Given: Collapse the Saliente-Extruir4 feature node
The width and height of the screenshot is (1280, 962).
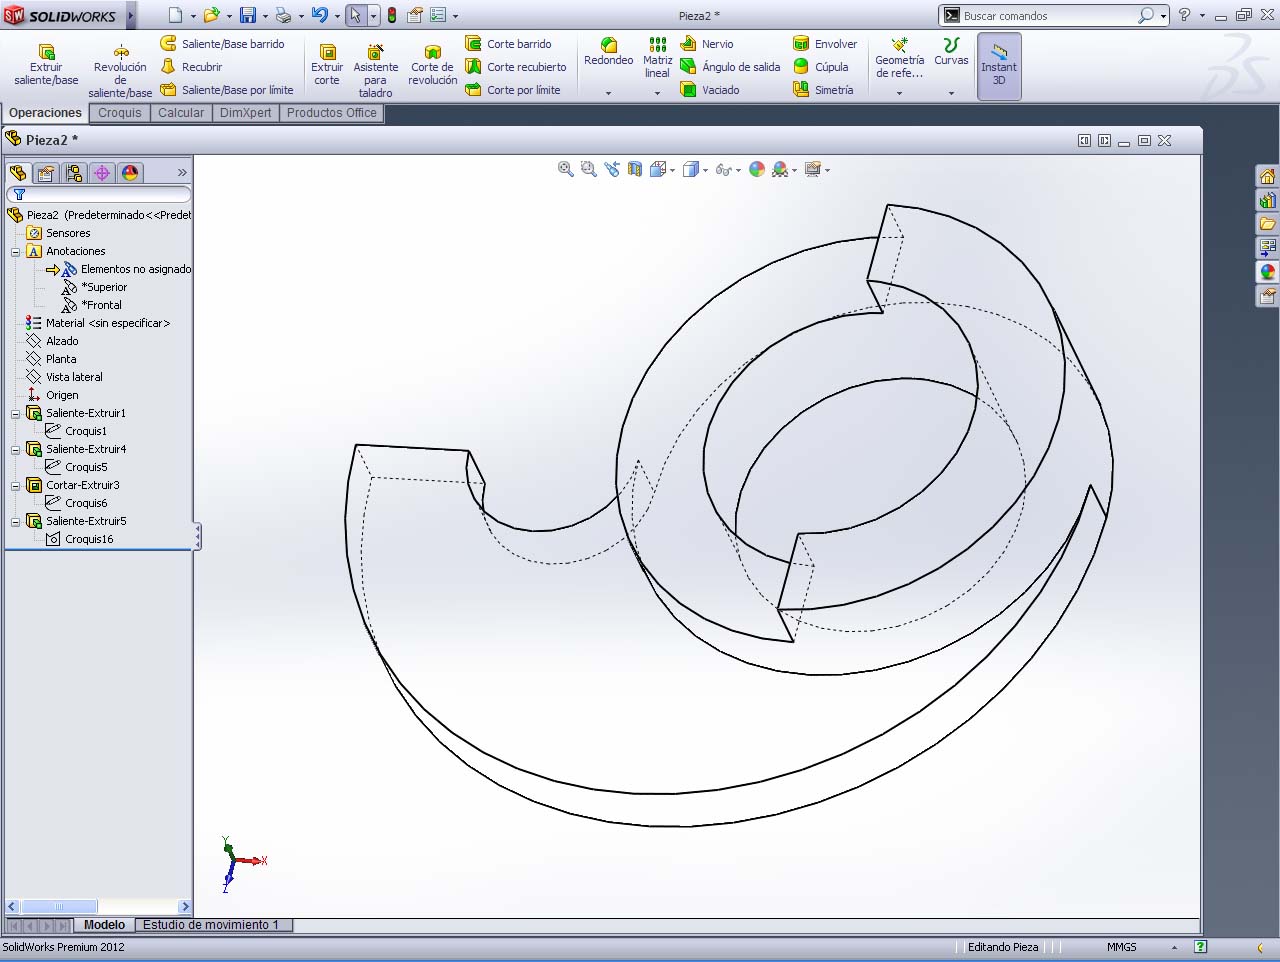Looking at the screenshot, I should pos(16,450).
